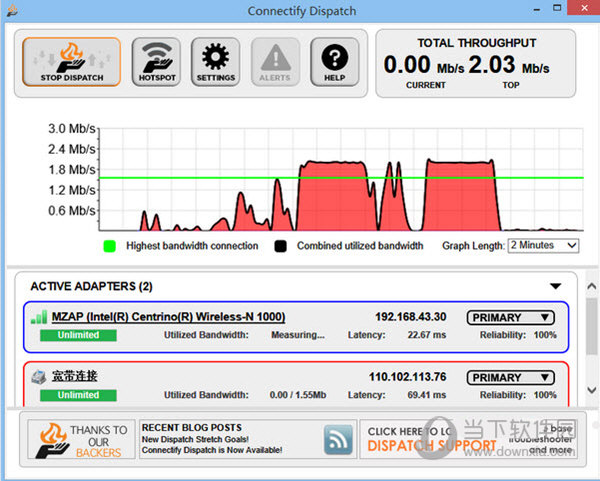Image resolution: width=600 pixels, height=481 pixels.
Task: Click the black Combined utilized bandwidth swatch
Action: [x=280, y=246]
